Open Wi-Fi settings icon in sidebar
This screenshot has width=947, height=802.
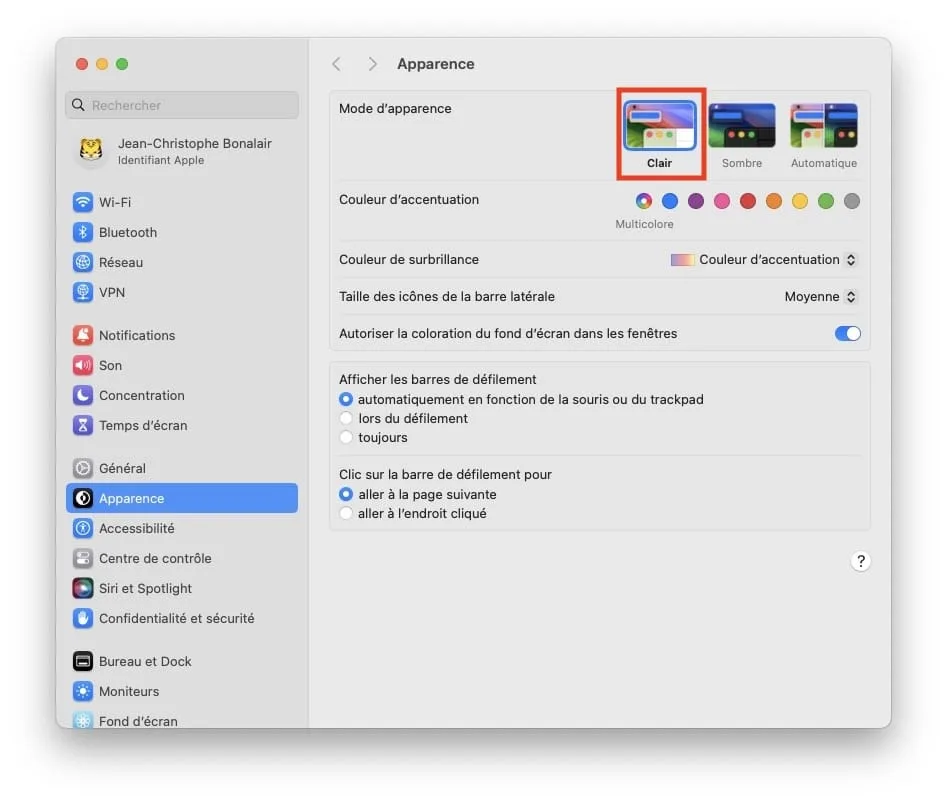coord(83,202)
